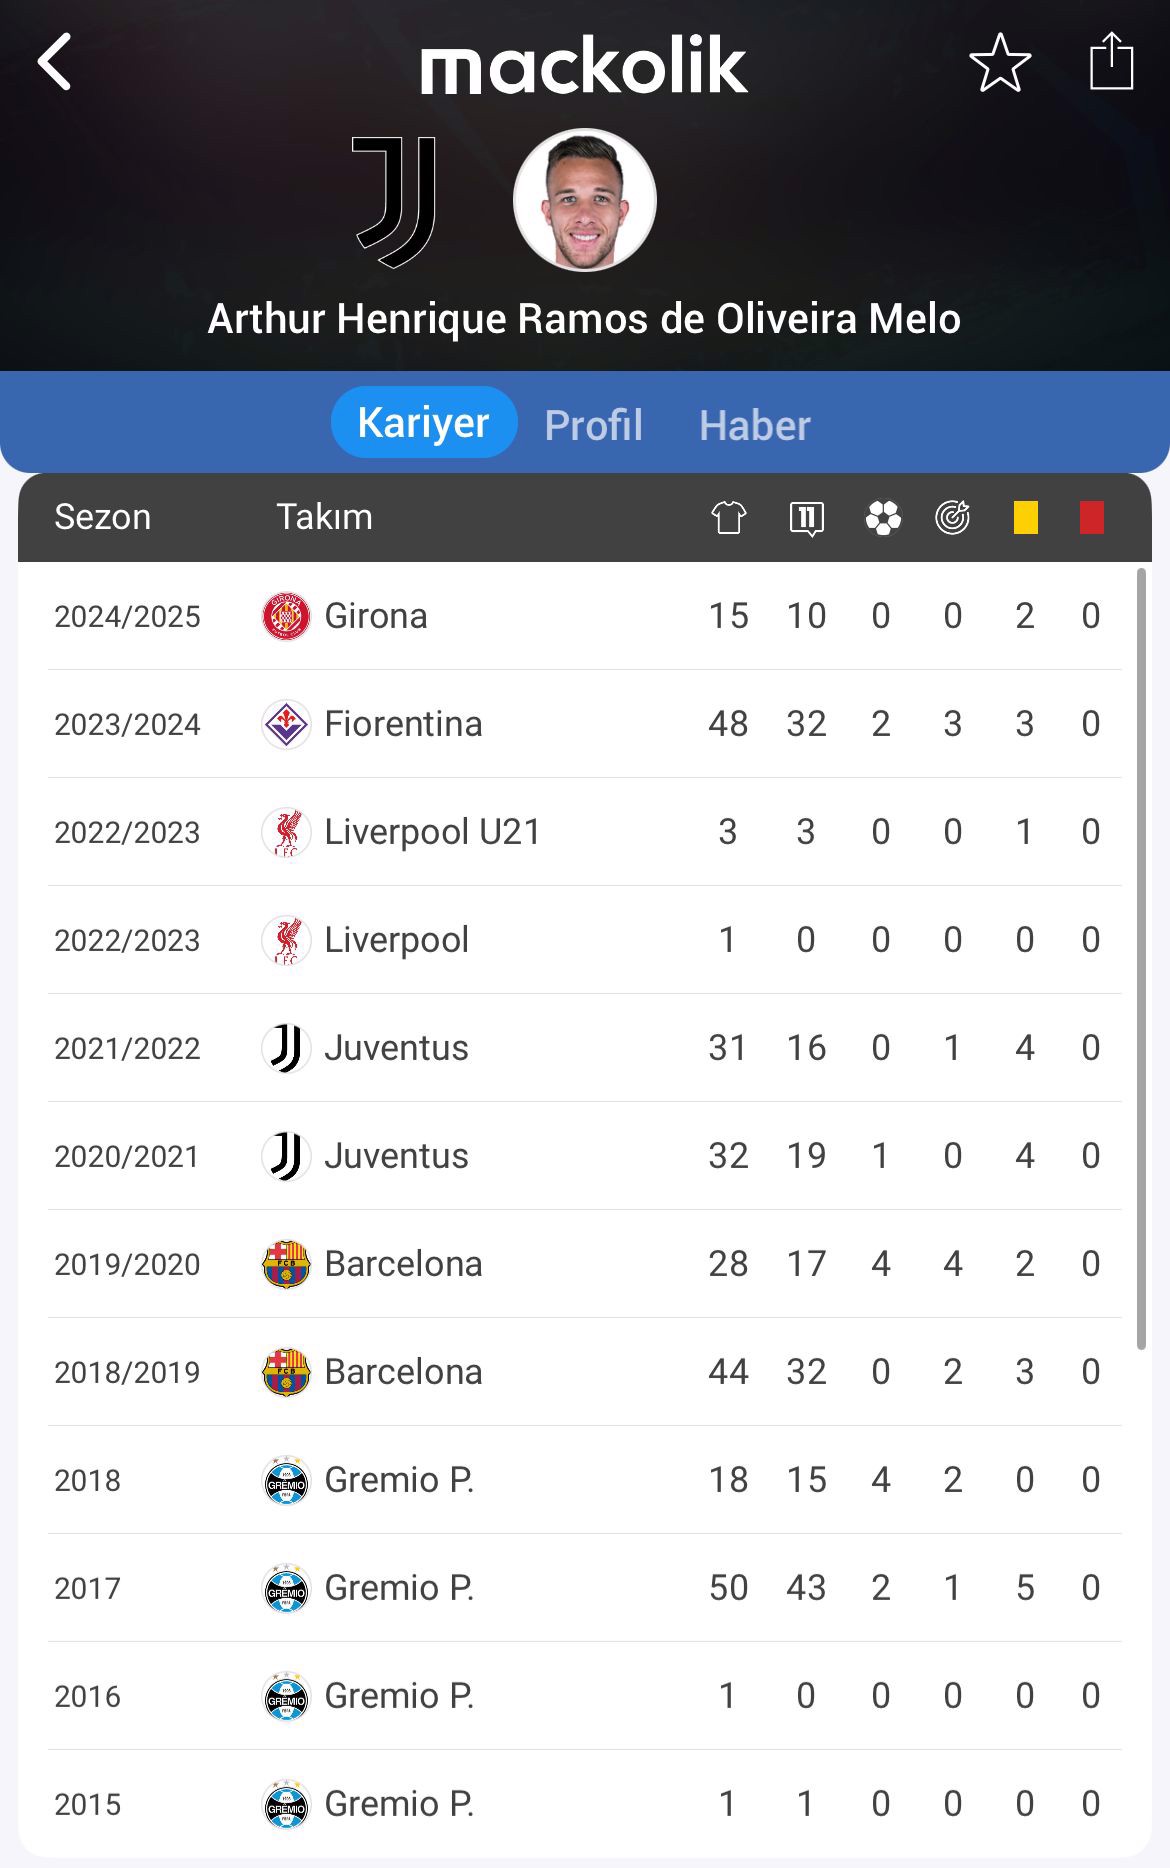1170x1868 pixels.
Task: Tap the yellow card column header
Action: point(1025,518)
